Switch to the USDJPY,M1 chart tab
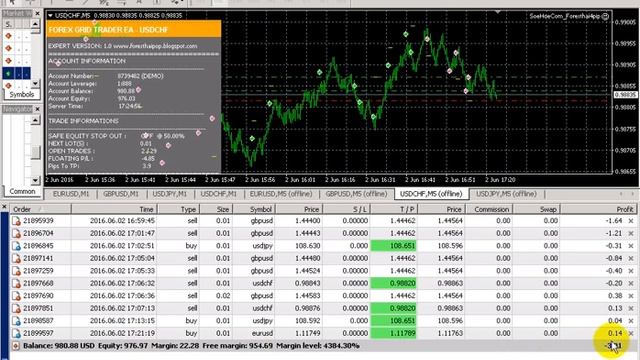Screen dimensions: 640x360 pyautogui.click(x=169, y=194)
